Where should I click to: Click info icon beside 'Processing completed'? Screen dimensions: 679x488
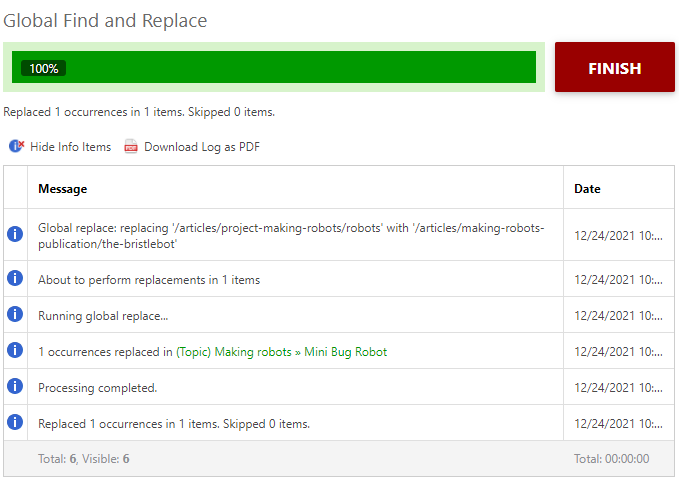(x=15, y=386)
